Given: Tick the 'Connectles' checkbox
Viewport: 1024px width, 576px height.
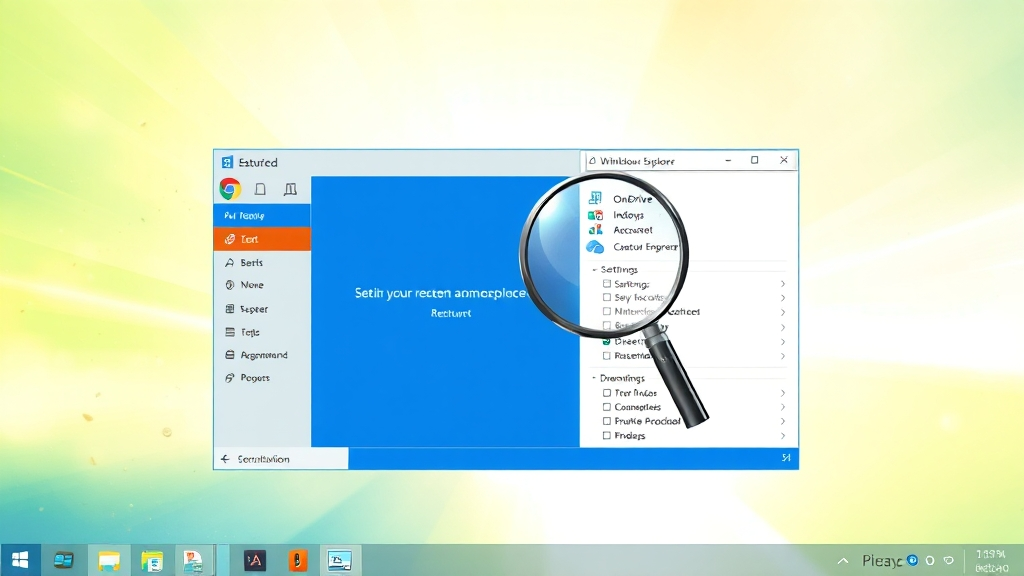Looking at the screenshot, I should pos(607,407).
